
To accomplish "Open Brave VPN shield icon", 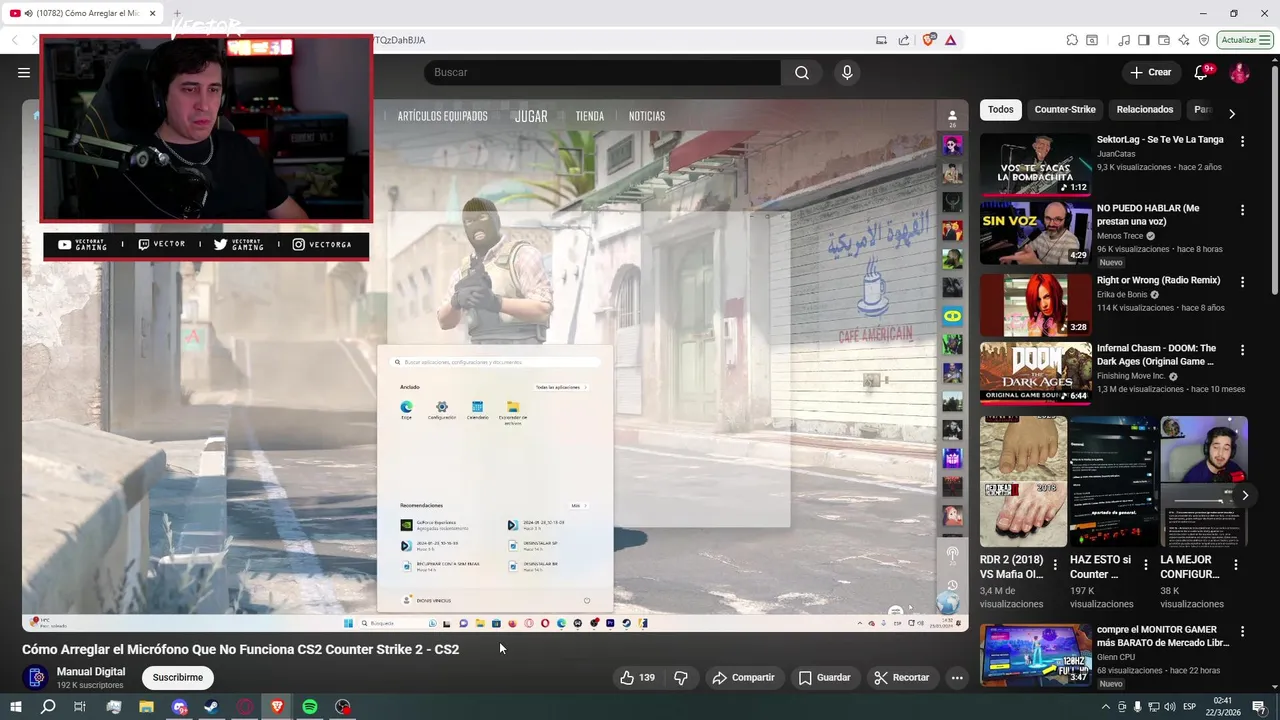I will 1204,40.
